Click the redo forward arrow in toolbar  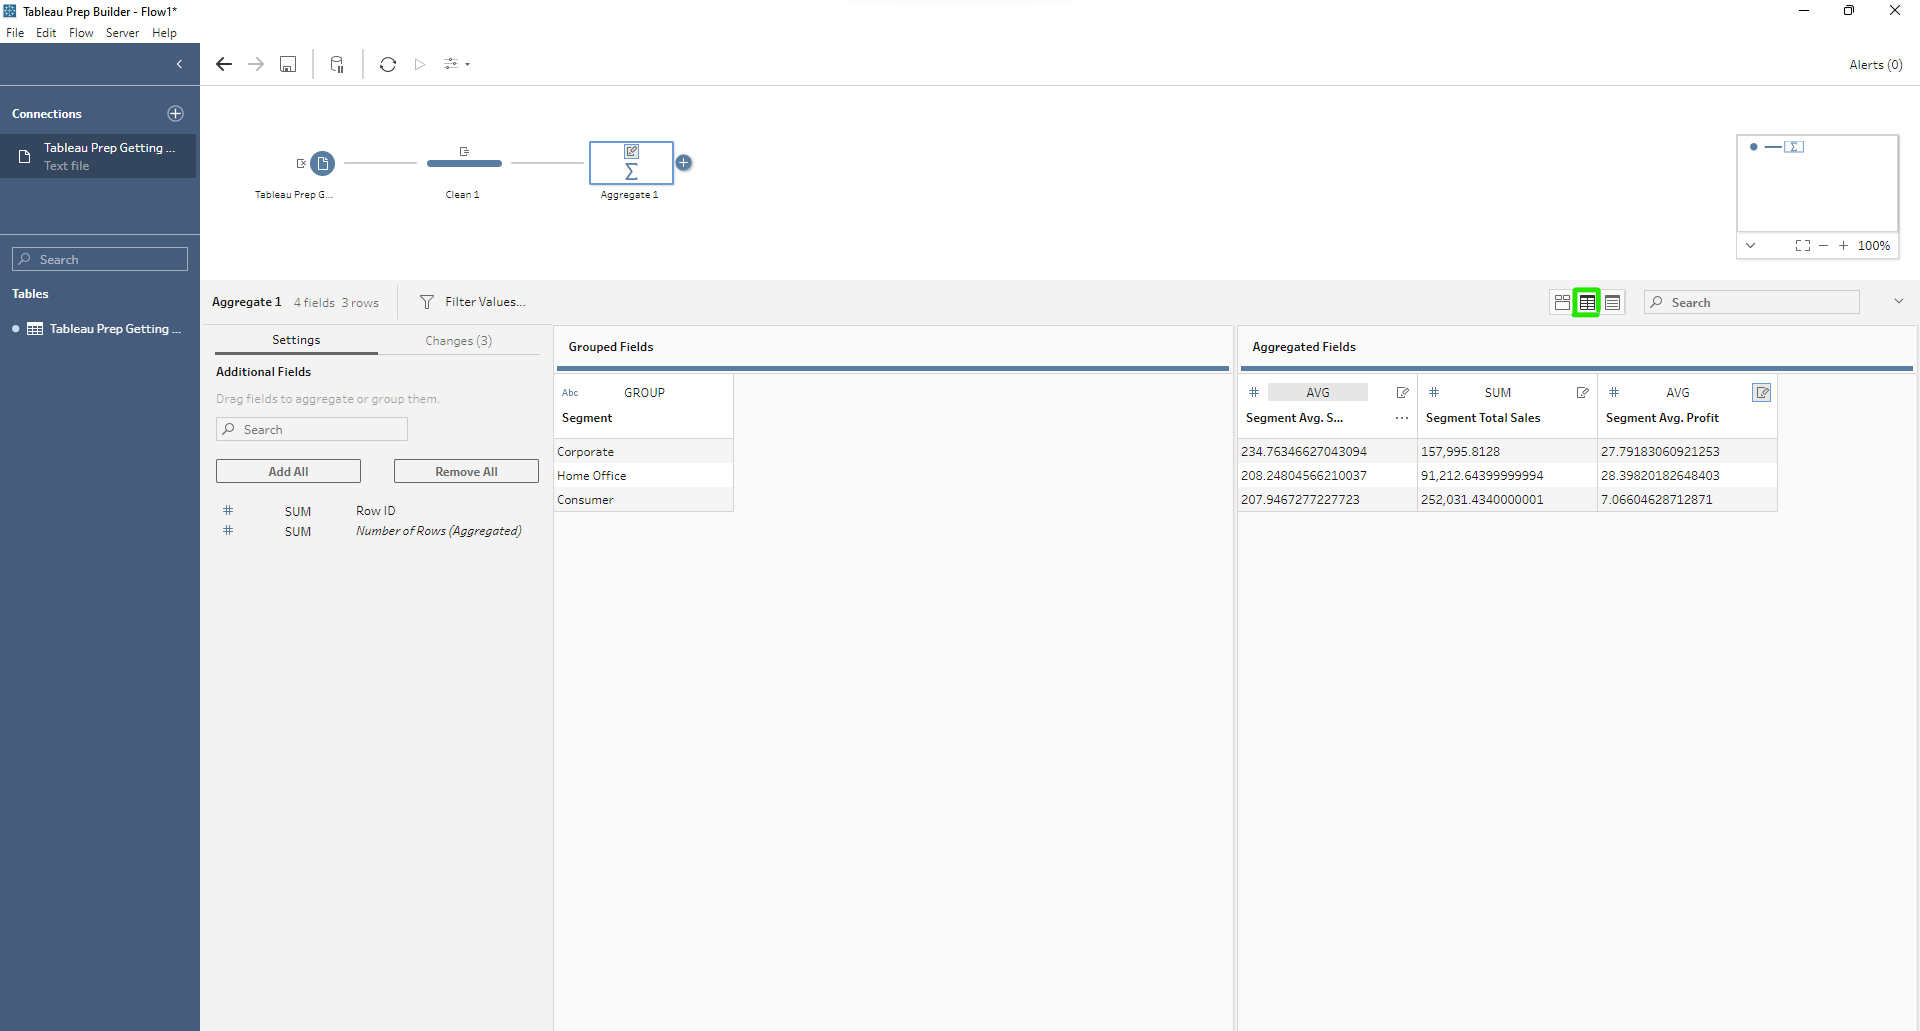(256, 64)
